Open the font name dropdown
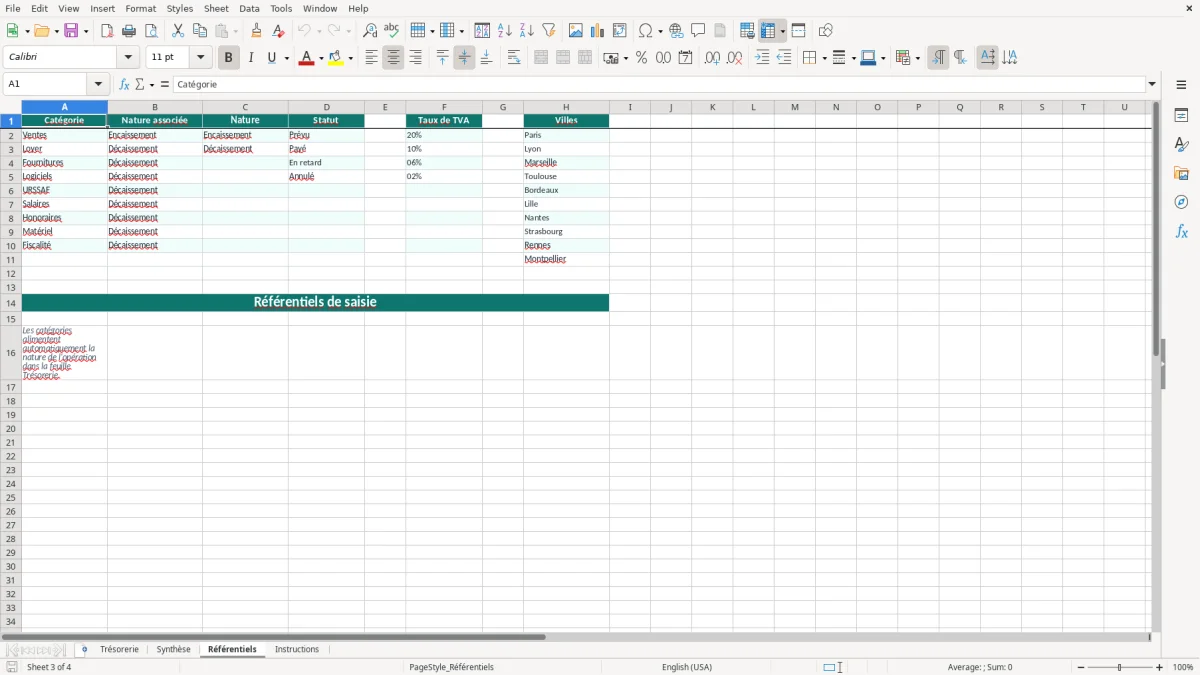 pyautogui.click(x=128, y=58)
